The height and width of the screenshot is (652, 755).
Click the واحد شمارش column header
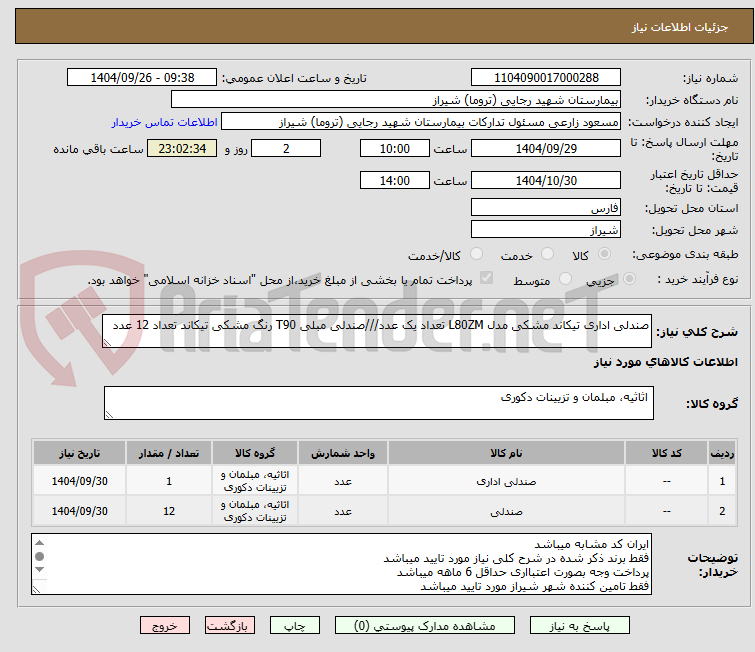(x=343, y=453)
